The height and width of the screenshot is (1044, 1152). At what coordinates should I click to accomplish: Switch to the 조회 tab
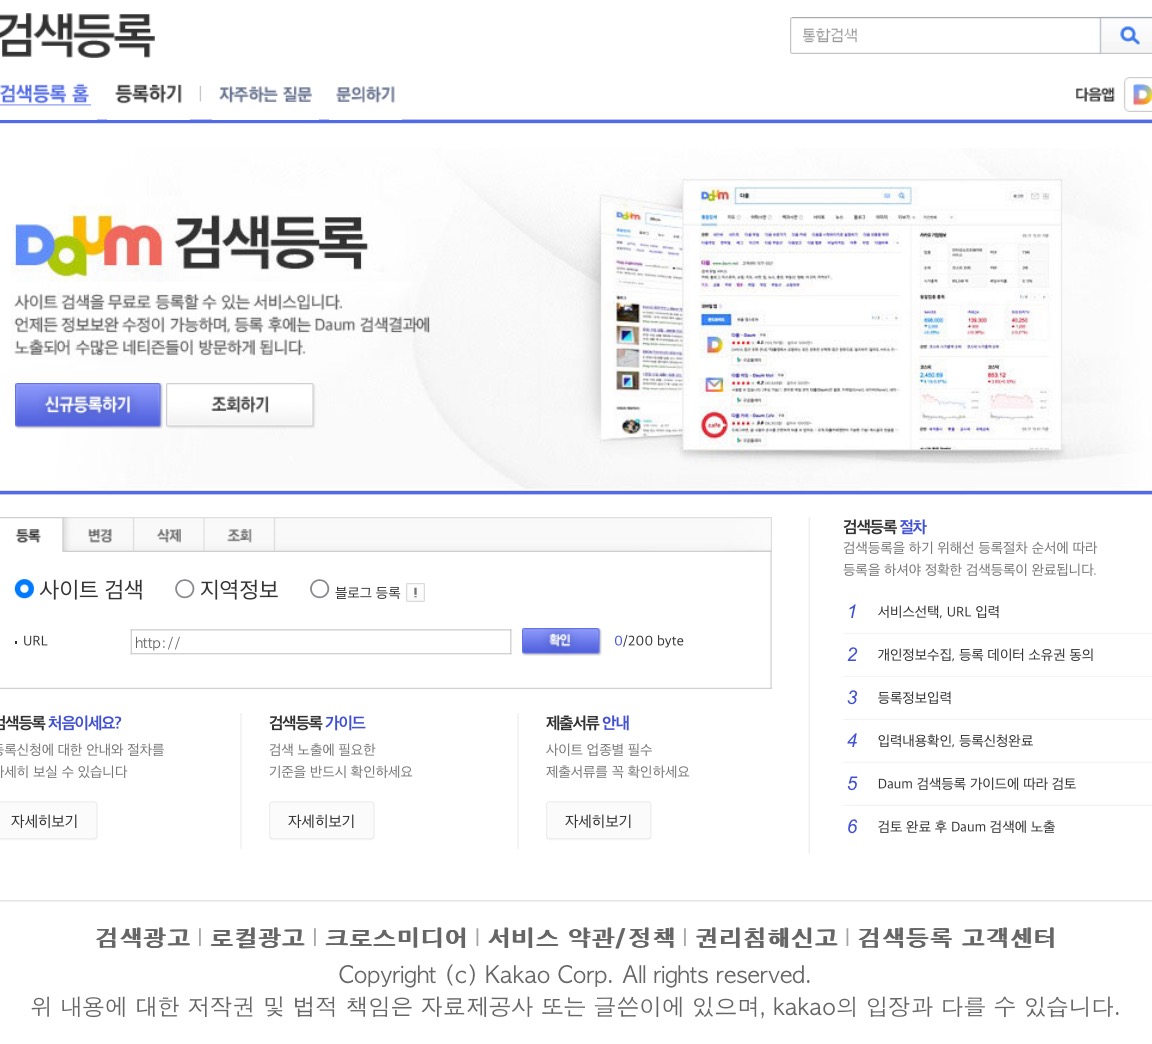[x=240, y=535]
